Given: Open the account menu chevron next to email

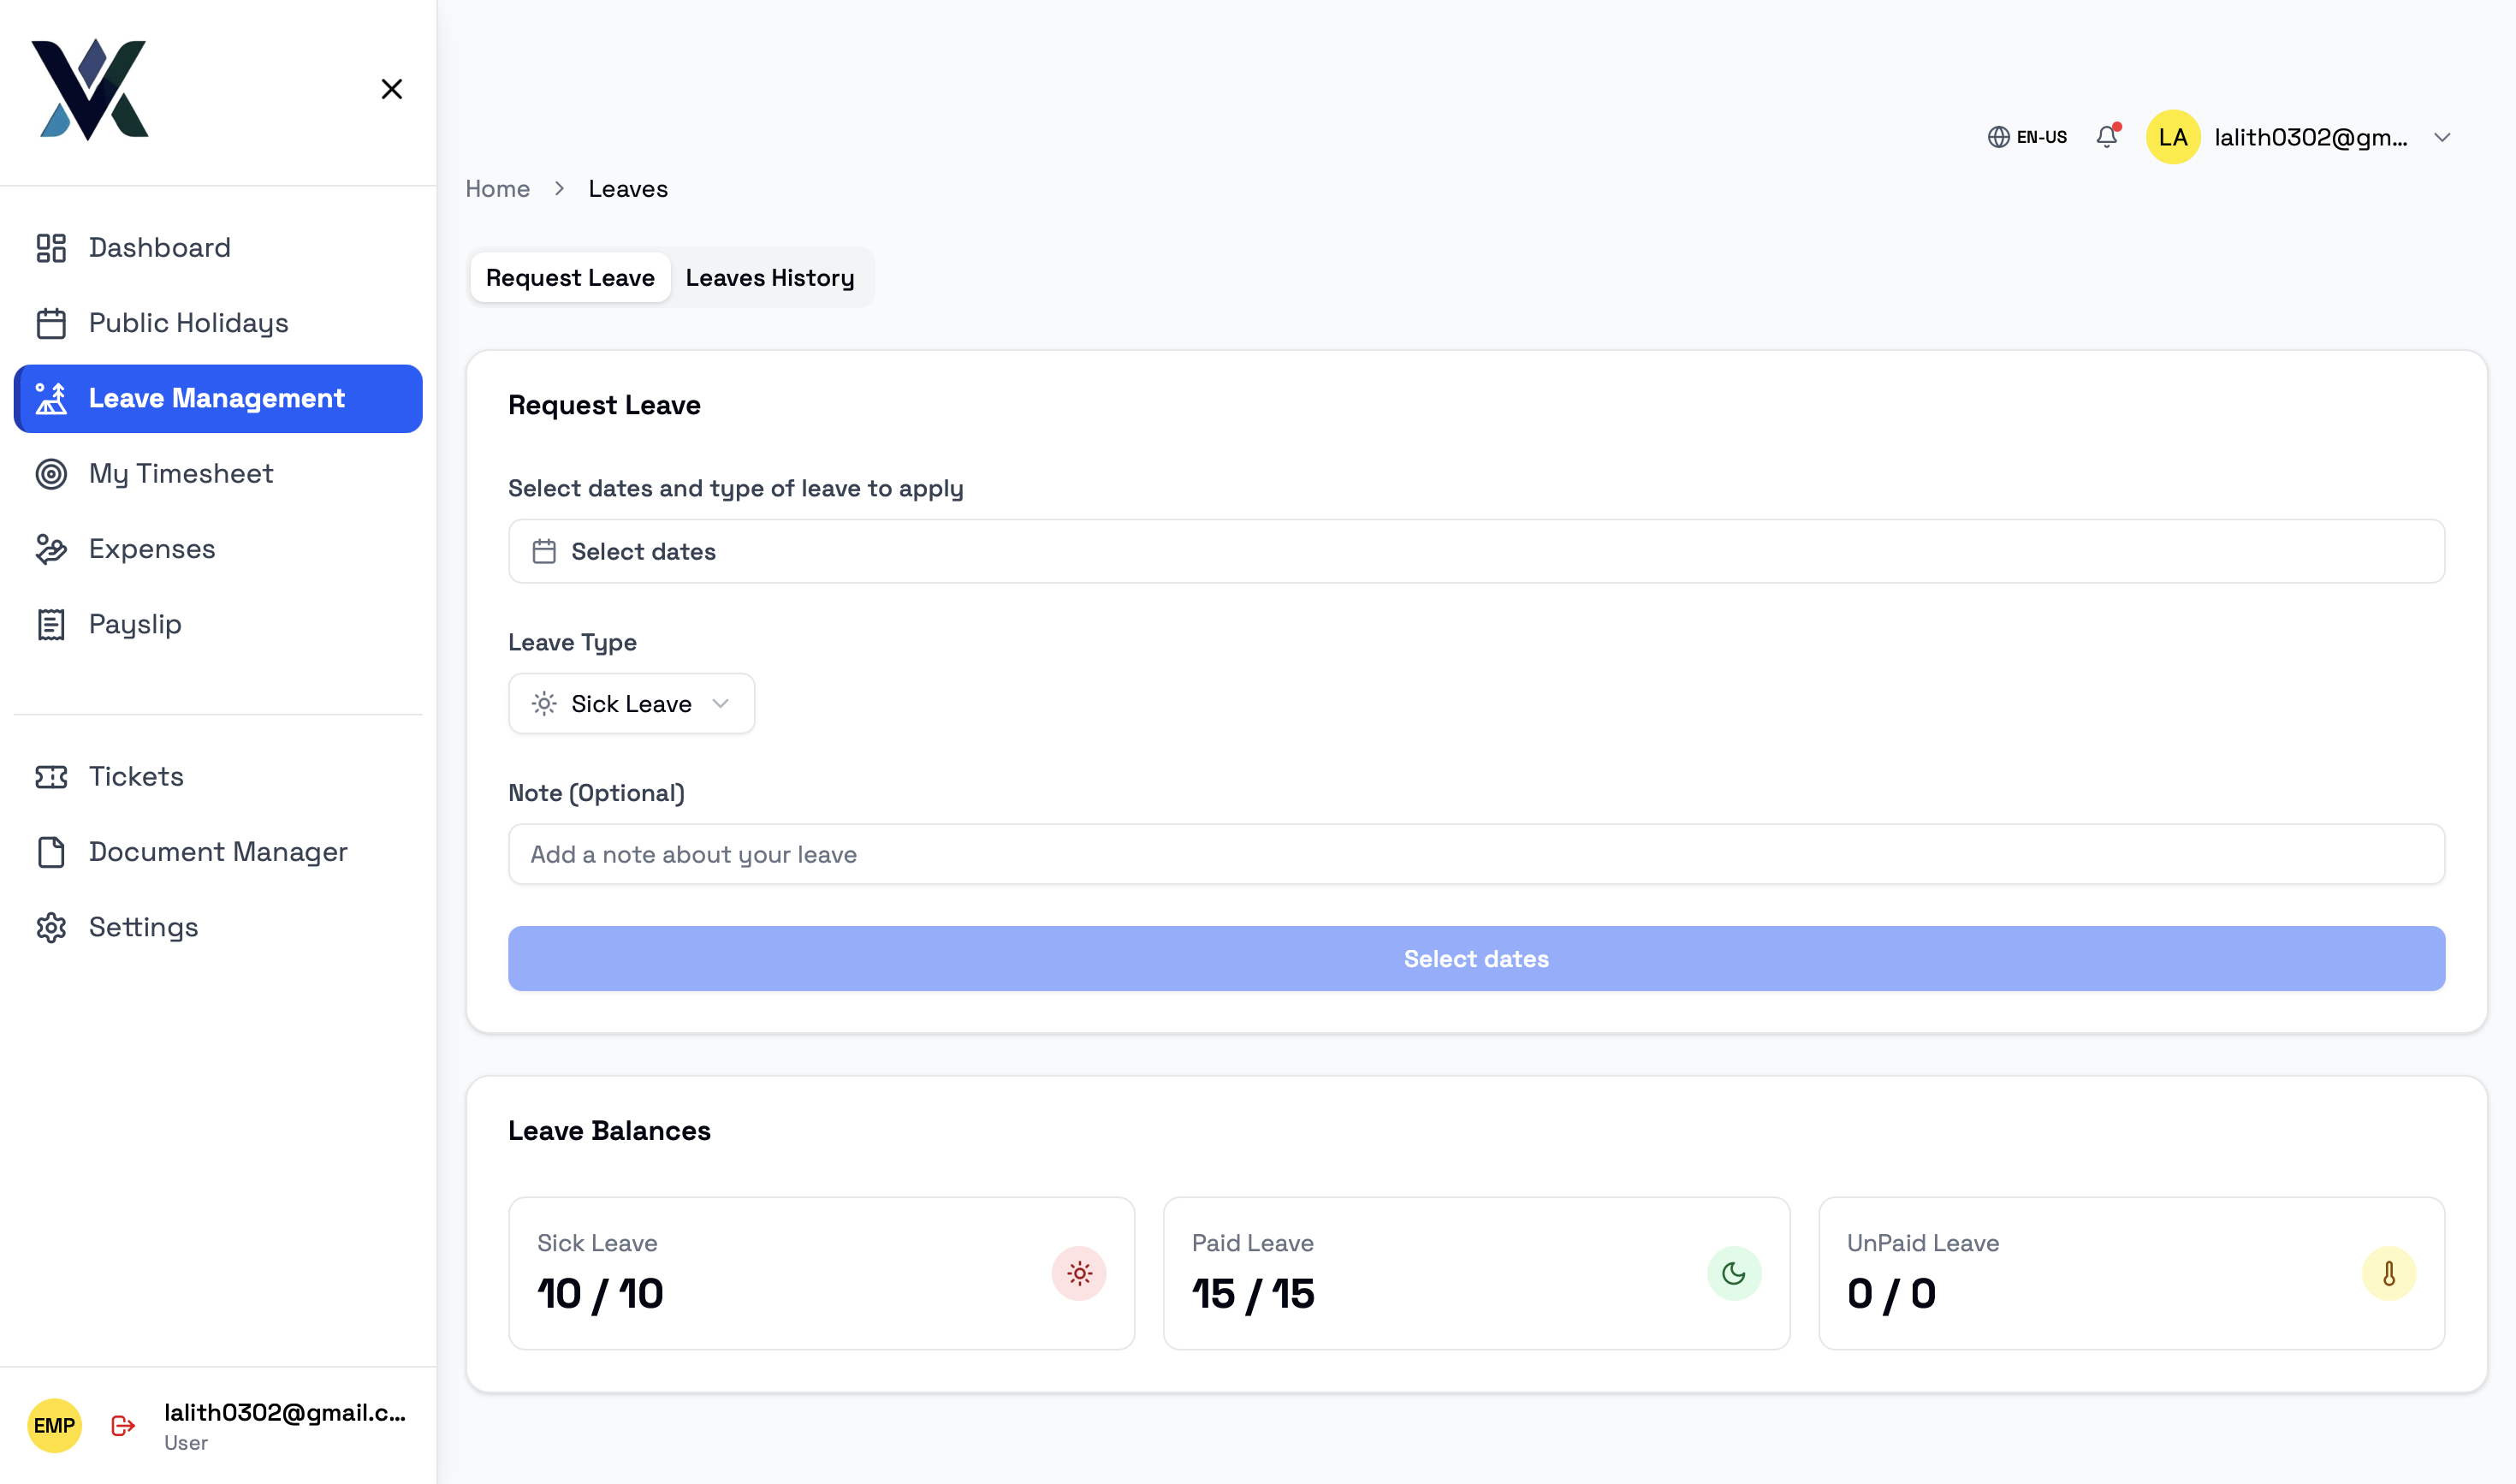Looking at the screenshot, I should (2444, 137).
